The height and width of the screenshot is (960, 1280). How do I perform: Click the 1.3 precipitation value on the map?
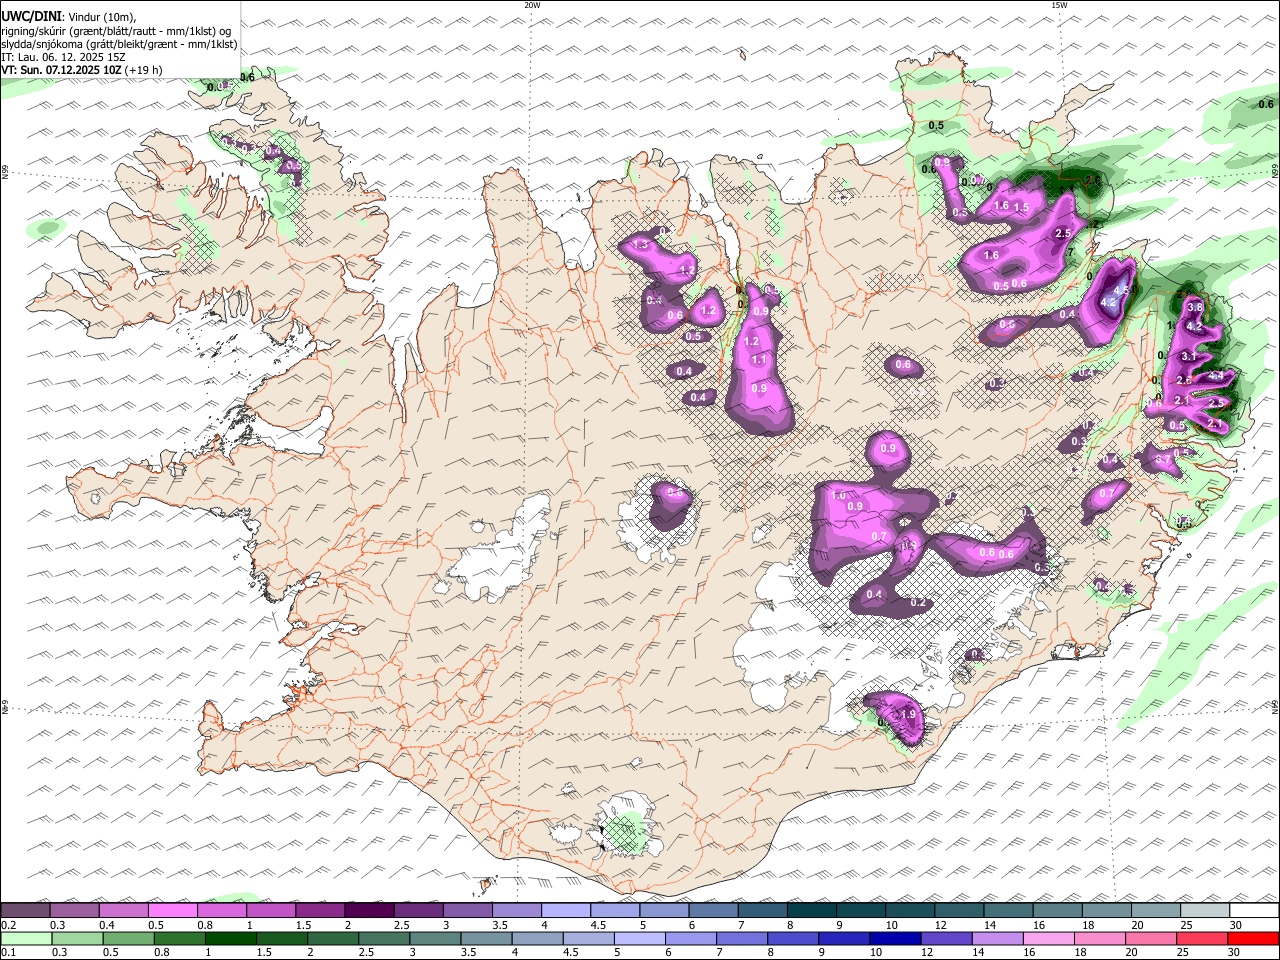641,245
